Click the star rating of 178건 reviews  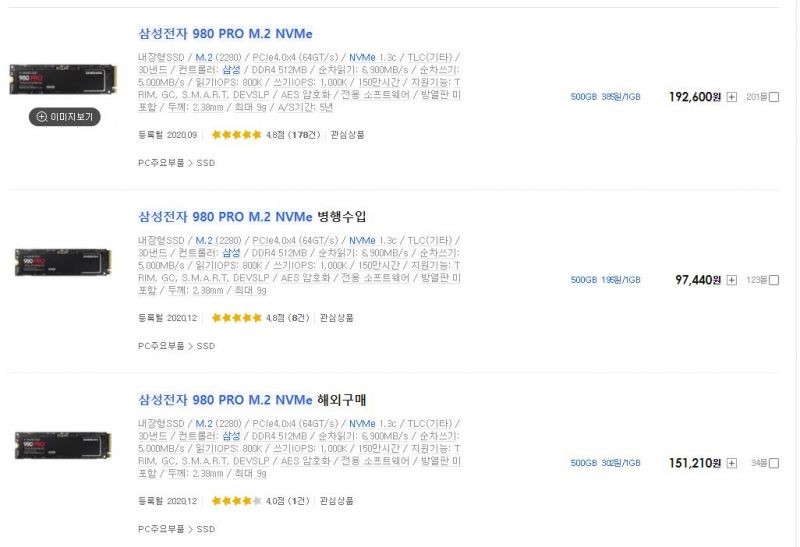[x=236, y=135]
